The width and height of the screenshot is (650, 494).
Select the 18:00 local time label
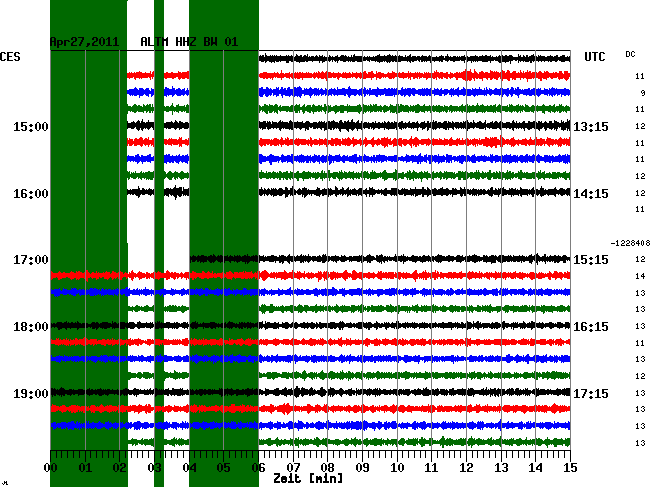(x=31, y=327)
